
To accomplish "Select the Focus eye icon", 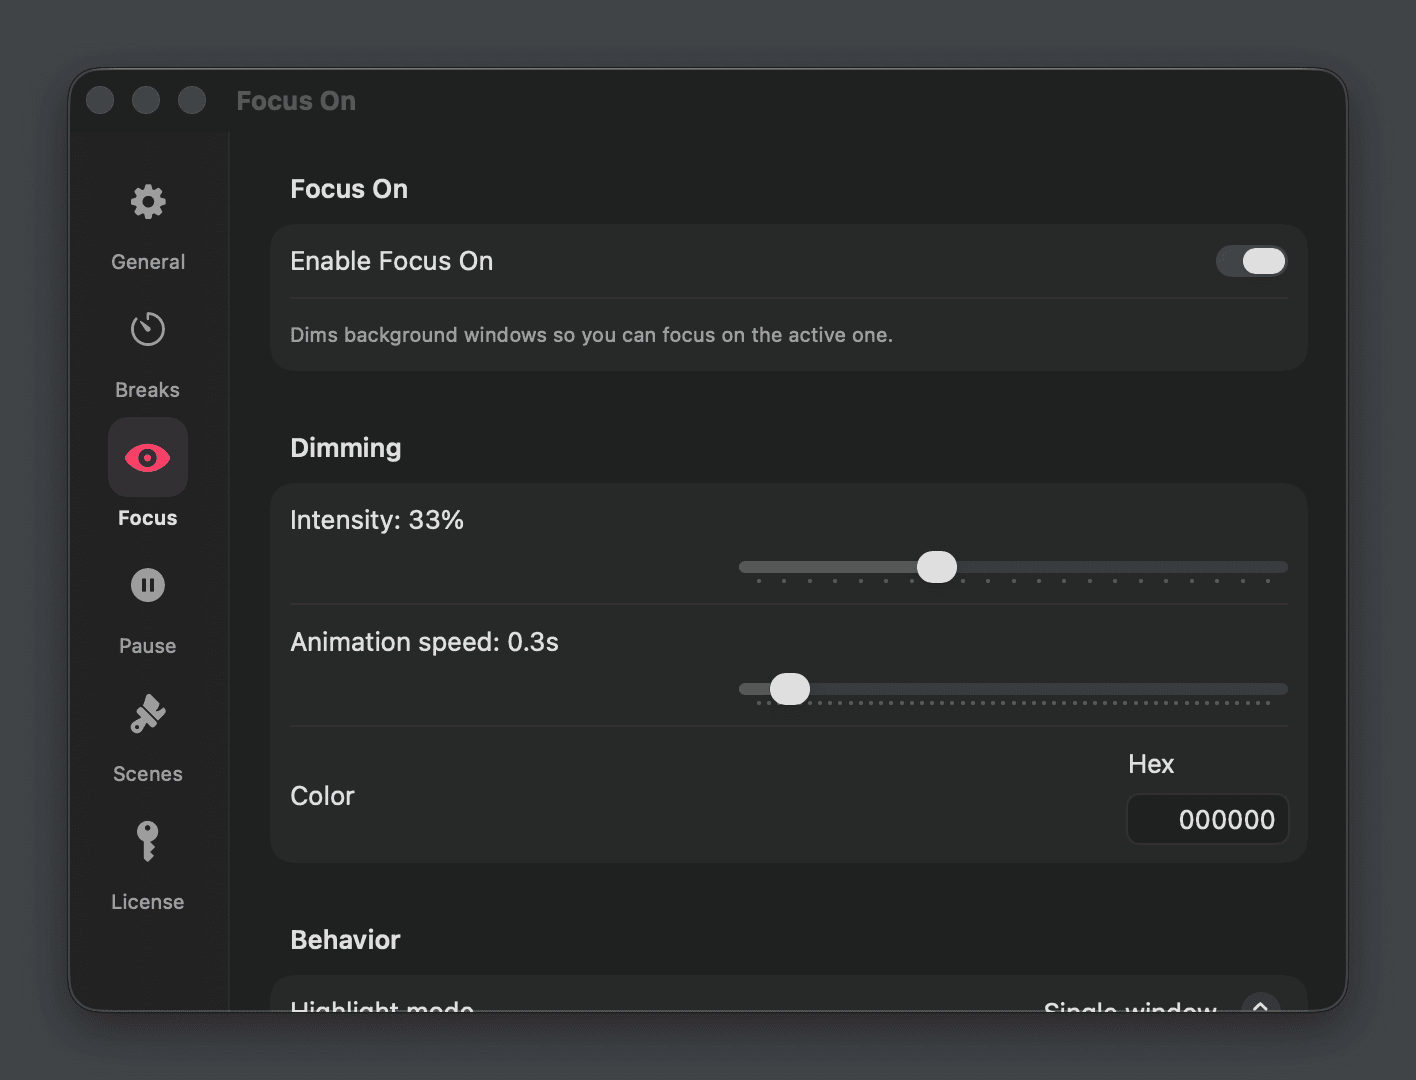I will [x=148, y=458].
